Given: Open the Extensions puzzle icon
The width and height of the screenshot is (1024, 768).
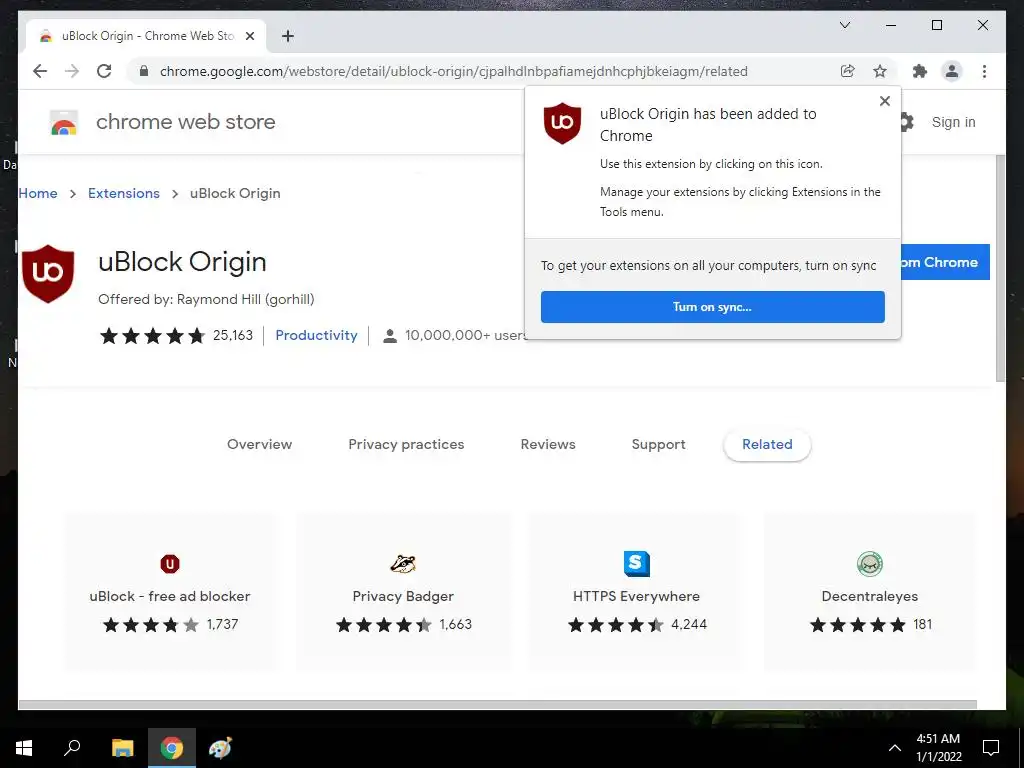Looking at the screenshot, I should pos(920,71).
